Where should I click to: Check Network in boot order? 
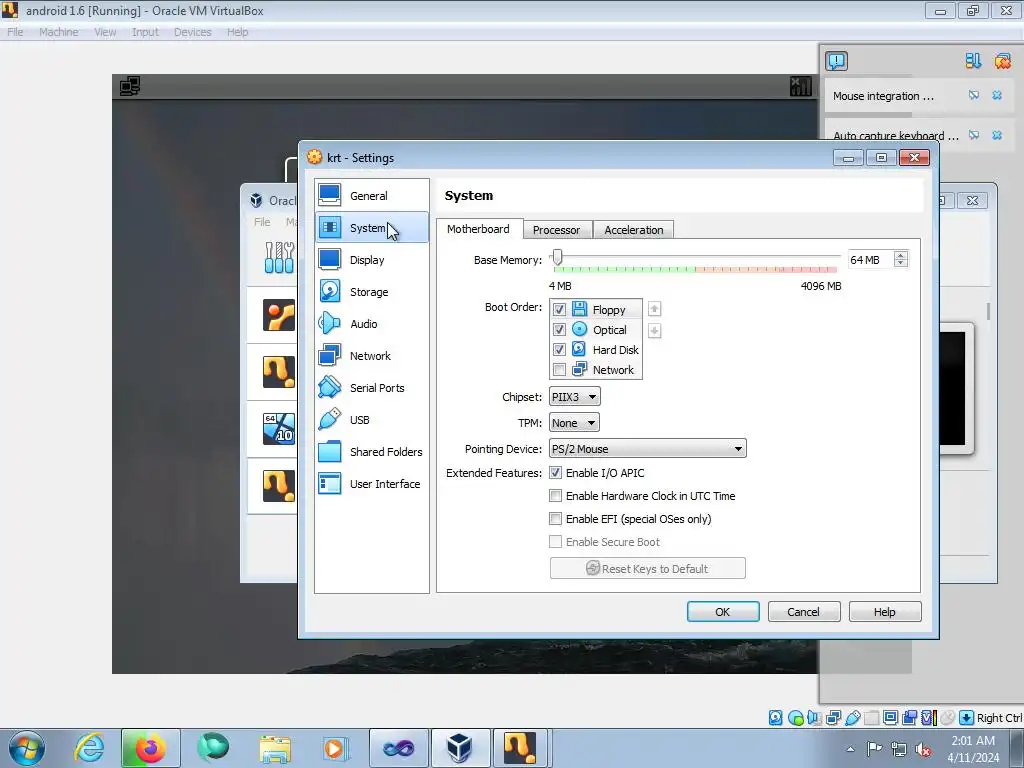point(559,370)
